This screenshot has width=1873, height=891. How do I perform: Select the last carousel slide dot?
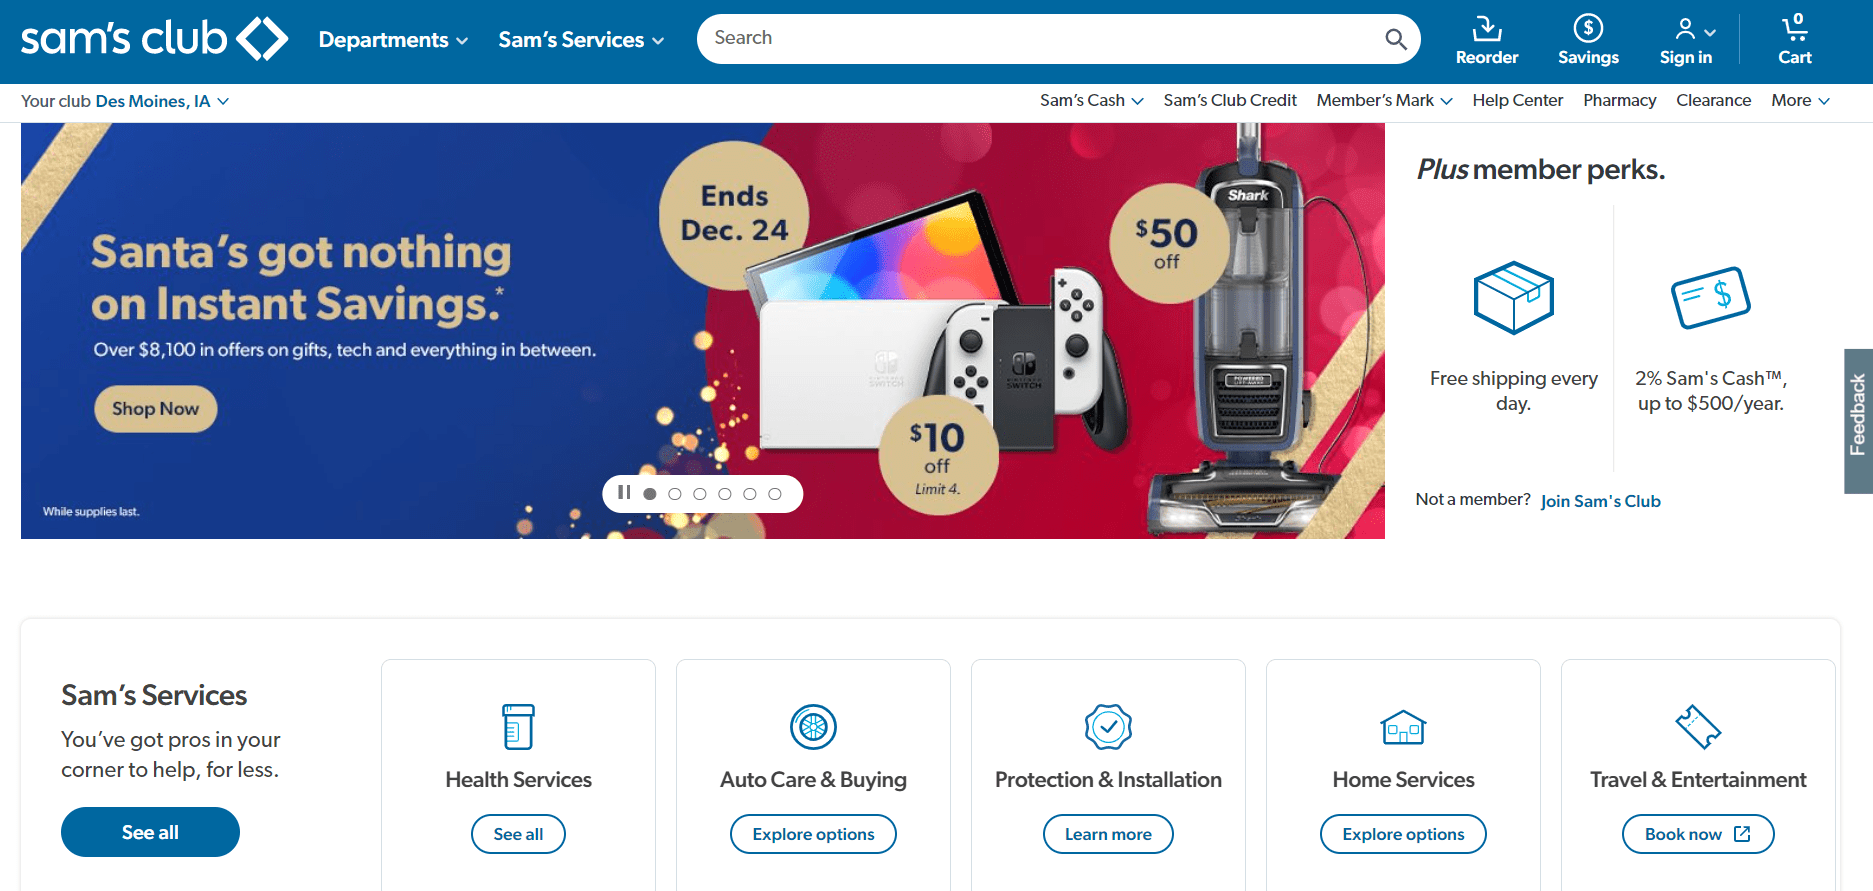pos(775,494)
